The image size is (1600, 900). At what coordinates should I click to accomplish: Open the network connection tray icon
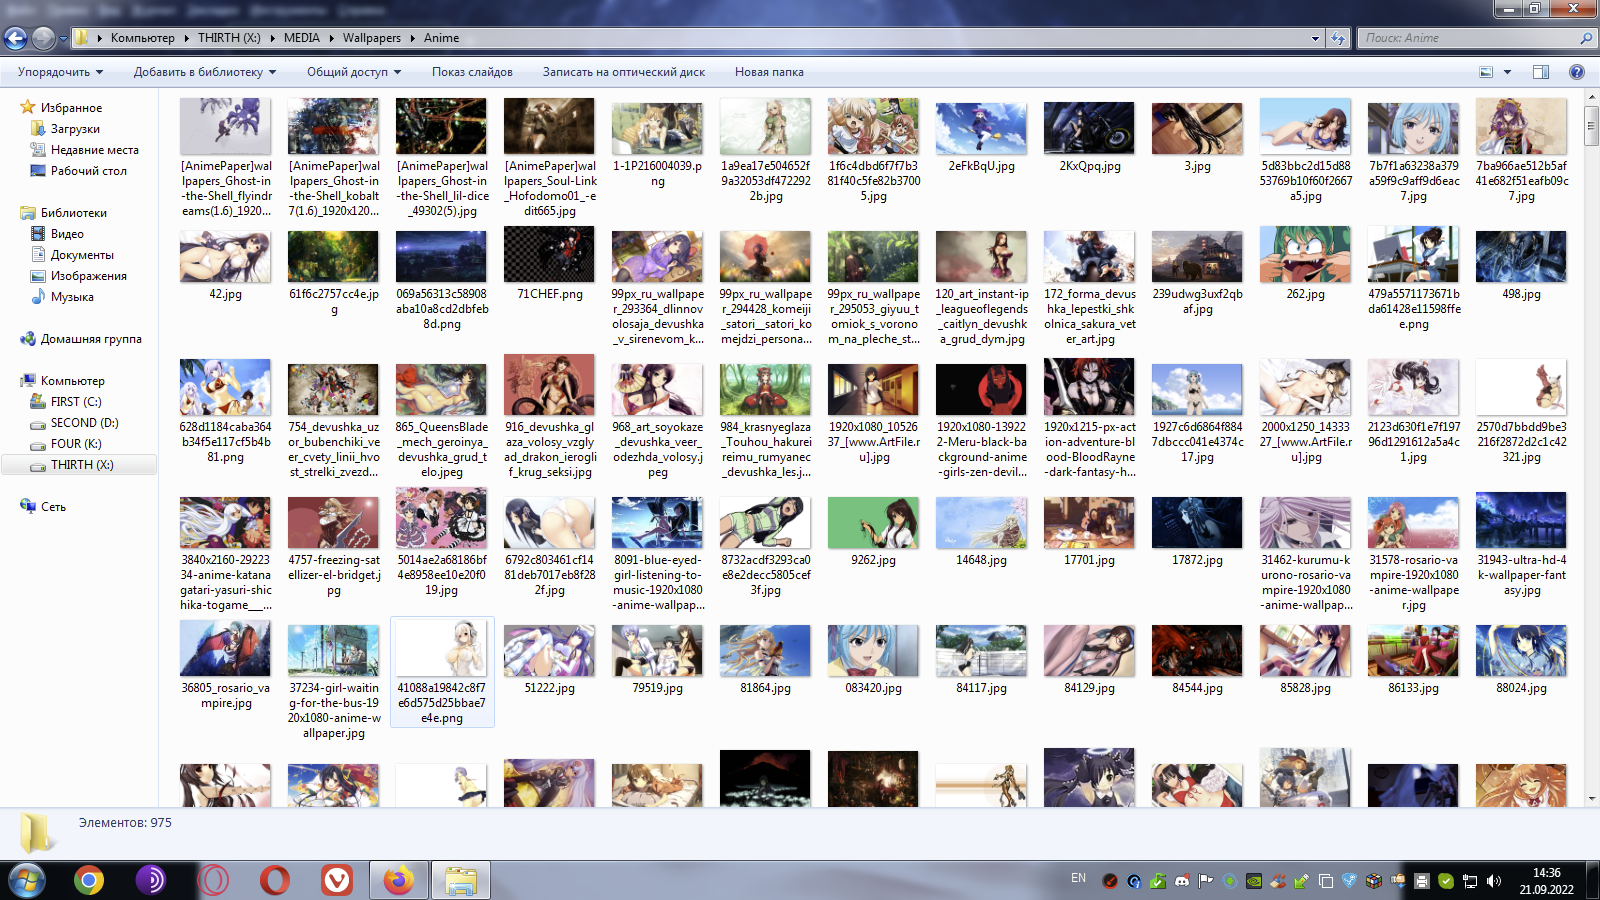pos(1470,881)
